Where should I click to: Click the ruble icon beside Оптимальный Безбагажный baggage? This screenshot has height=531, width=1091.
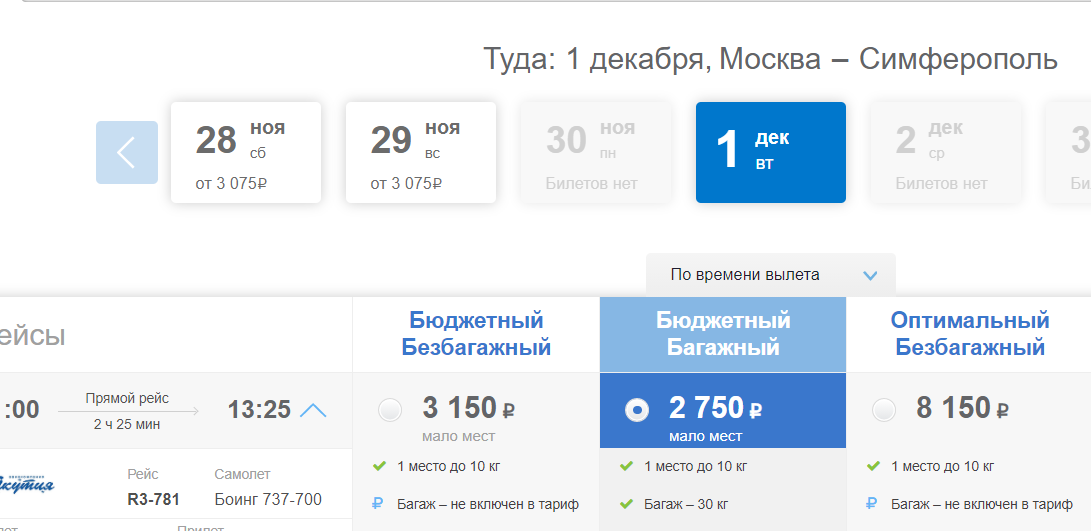pyautogui.click(x=872, y=504)
